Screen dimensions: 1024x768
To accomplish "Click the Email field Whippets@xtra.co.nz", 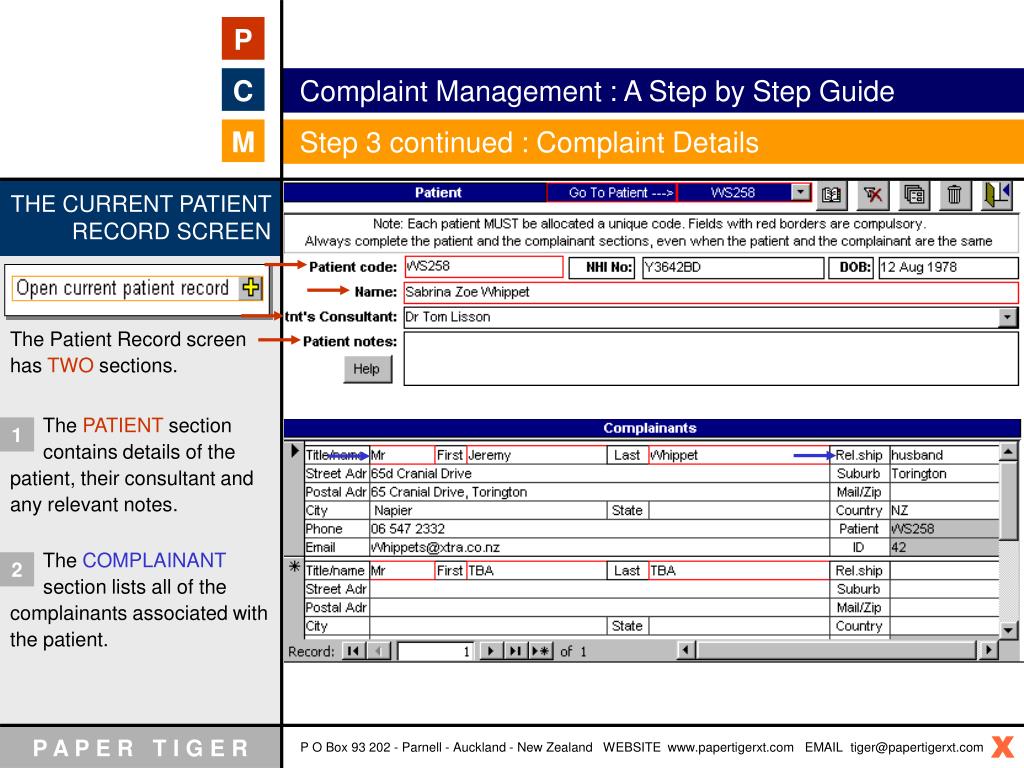I will coord(599,547).
